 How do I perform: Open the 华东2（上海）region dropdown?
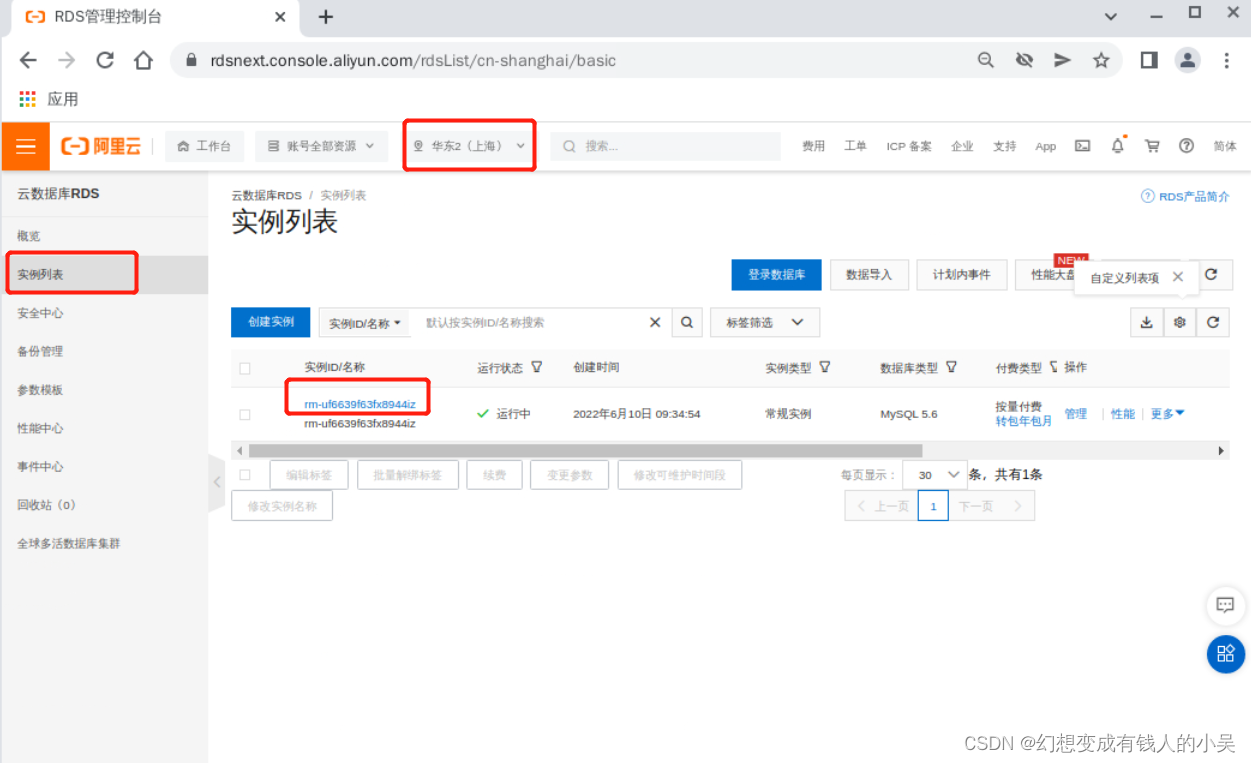tap(469, 145)
